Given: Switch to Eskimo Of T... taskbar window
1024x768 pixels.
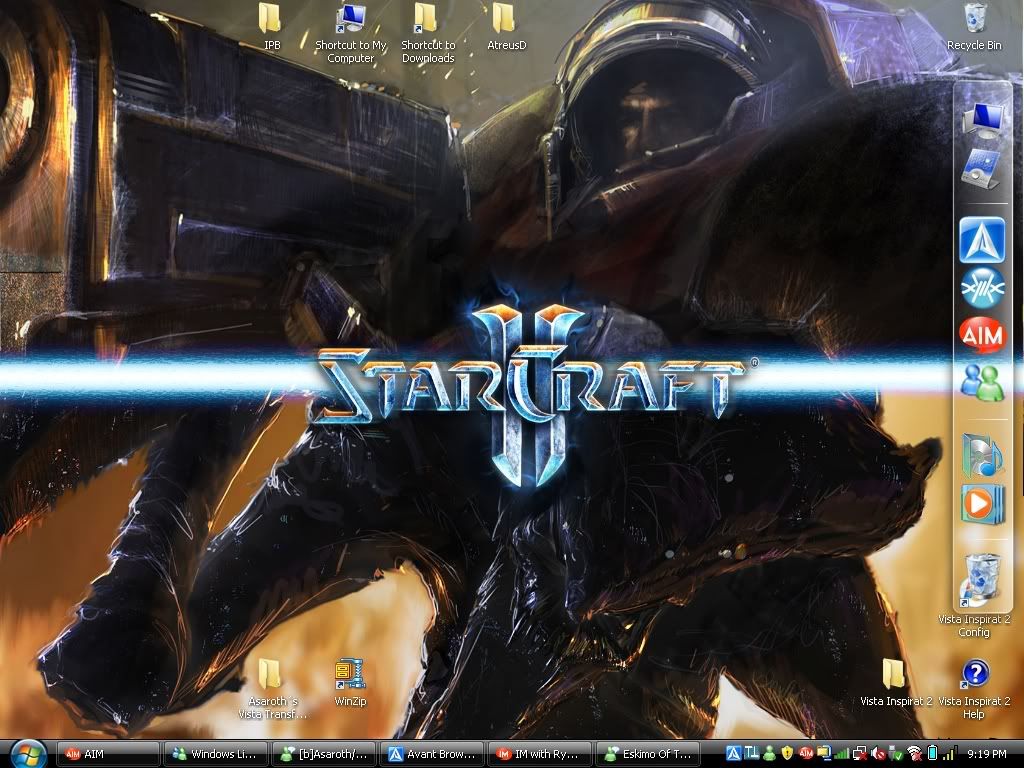Looking at the screenshot, I should tap(647, 754).
